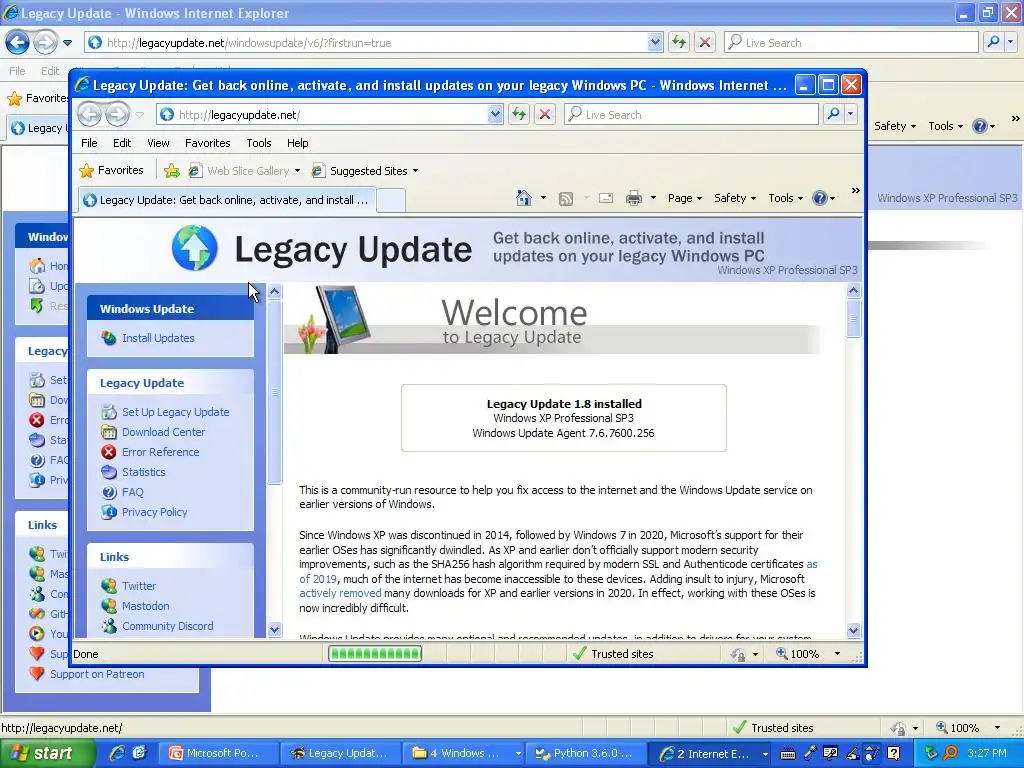Open the search provider dropdown in the front window
The height and width of the screenshot is (768, 1024).
click(x=851, y=114)
